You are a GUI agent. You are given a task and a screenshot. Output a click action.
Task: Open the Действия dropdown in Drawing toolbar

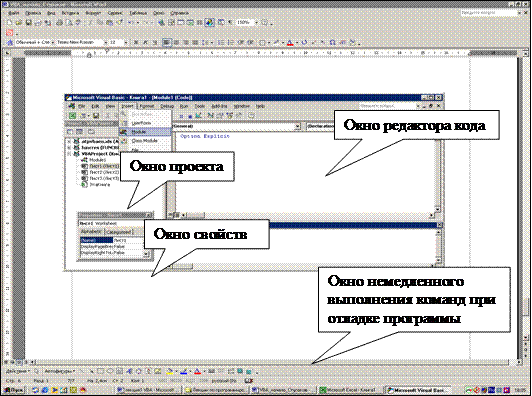[17, 371]
